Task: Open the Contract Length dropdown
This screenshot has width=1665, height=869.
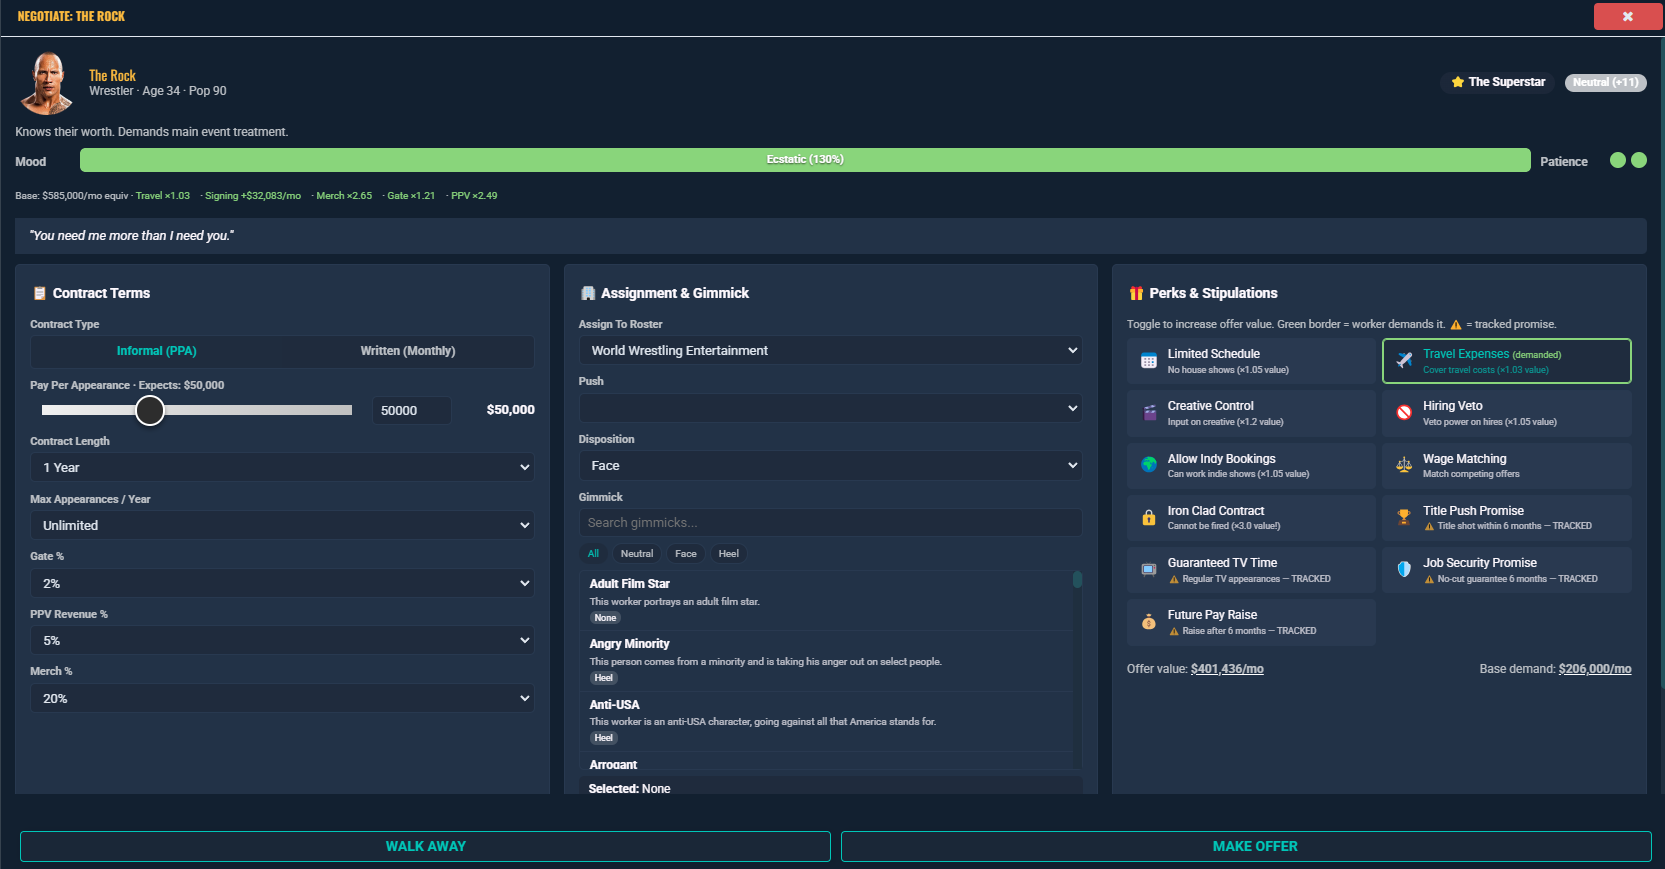Action: pos(282,467)
